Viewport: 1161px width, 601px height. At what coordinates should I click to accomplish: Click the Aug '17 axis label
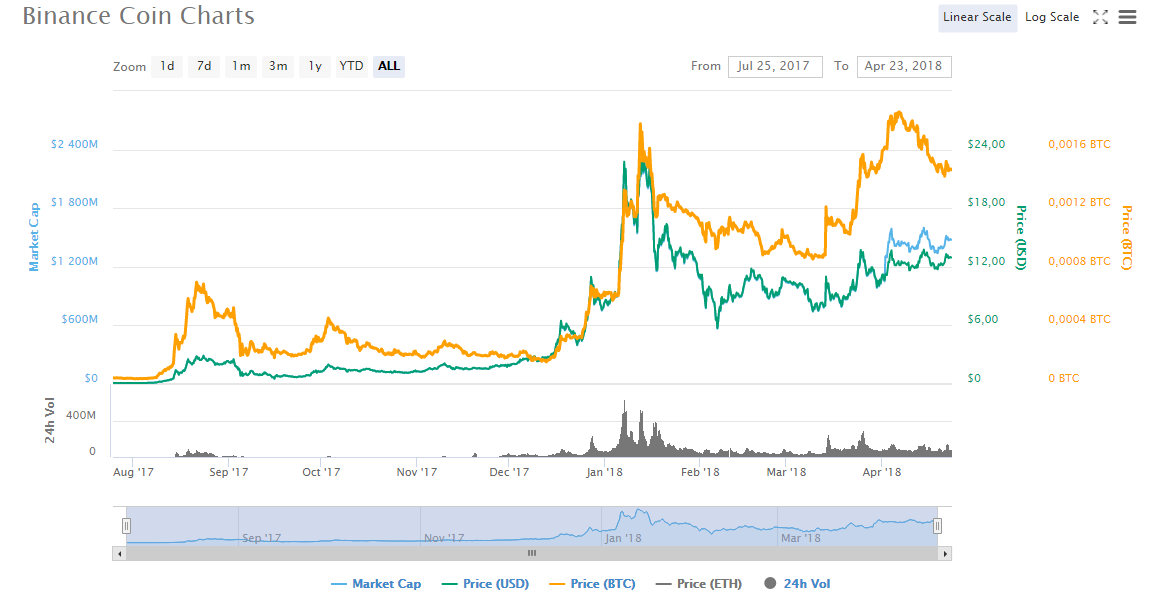point(133,472)
